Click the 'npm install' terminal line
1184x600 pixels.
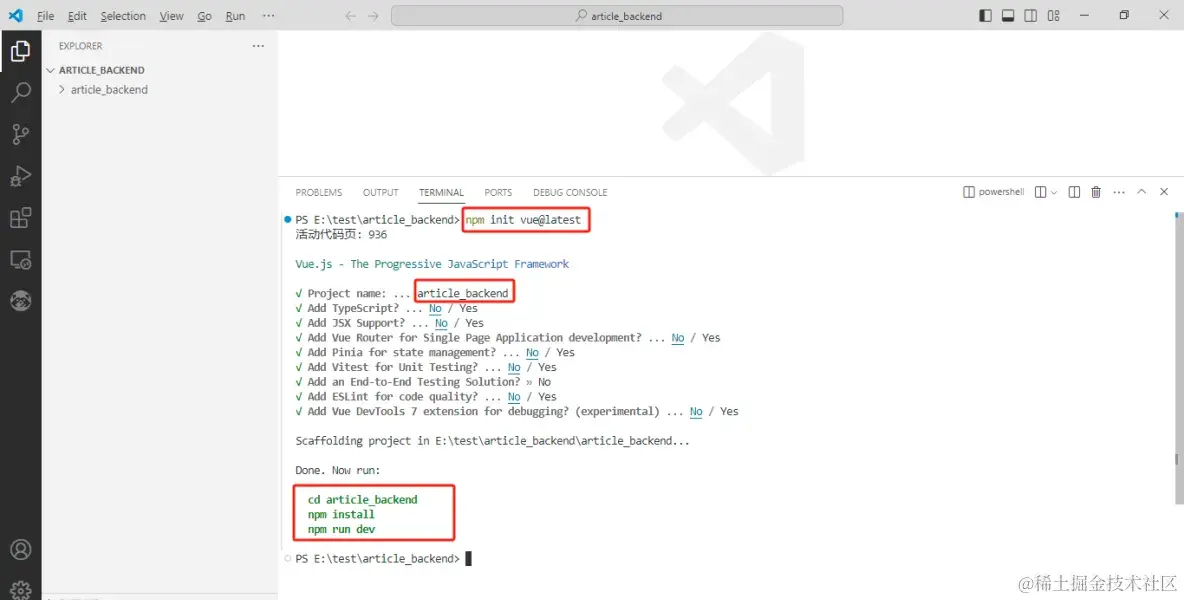pyautogui.click(x=341, y=515)
